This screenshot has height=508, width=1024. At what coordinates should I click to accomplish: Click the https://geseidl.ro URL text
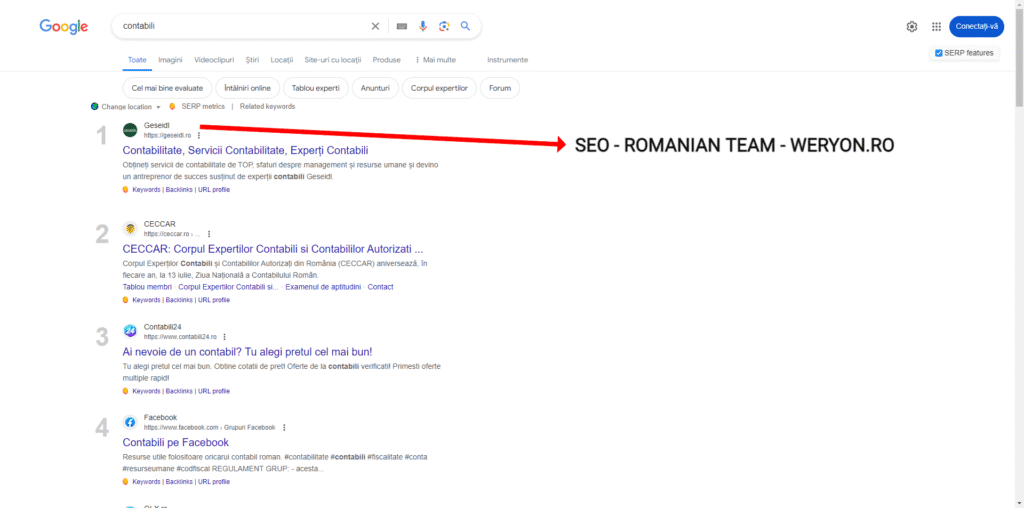point(168,136)
